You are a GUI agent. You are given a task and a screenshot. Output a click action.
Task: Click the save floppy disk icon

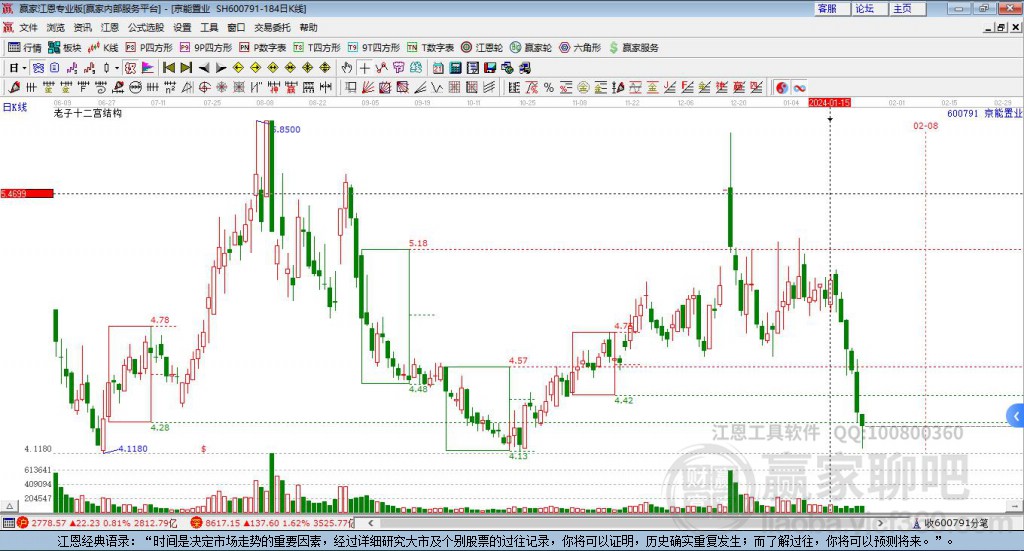(490, 68)
